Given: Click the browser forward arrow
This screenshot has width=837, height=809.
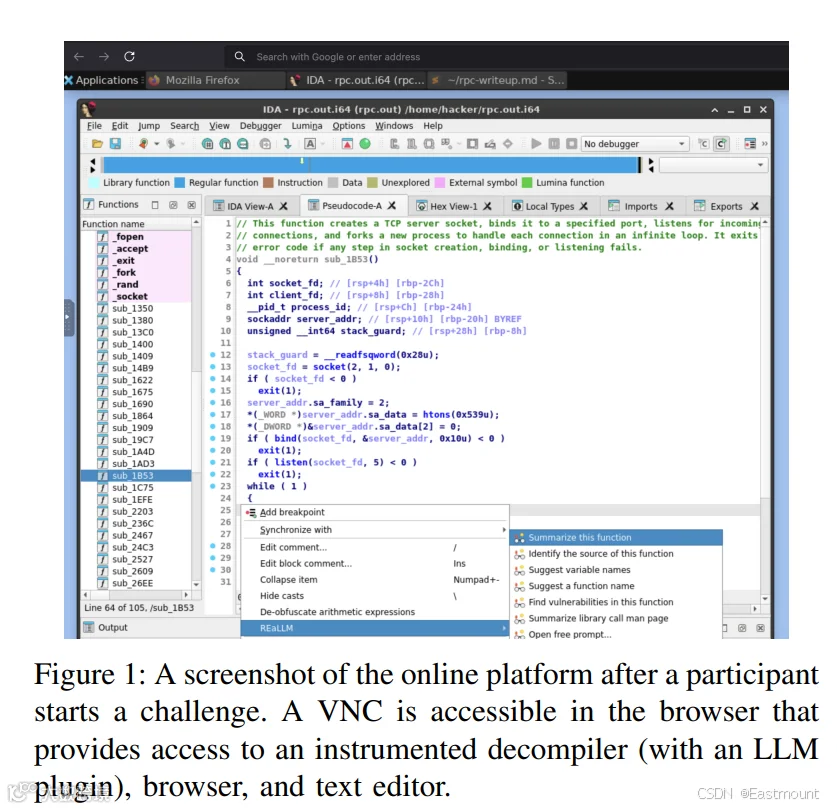Looking at the screenshot, I should [104, 57].
